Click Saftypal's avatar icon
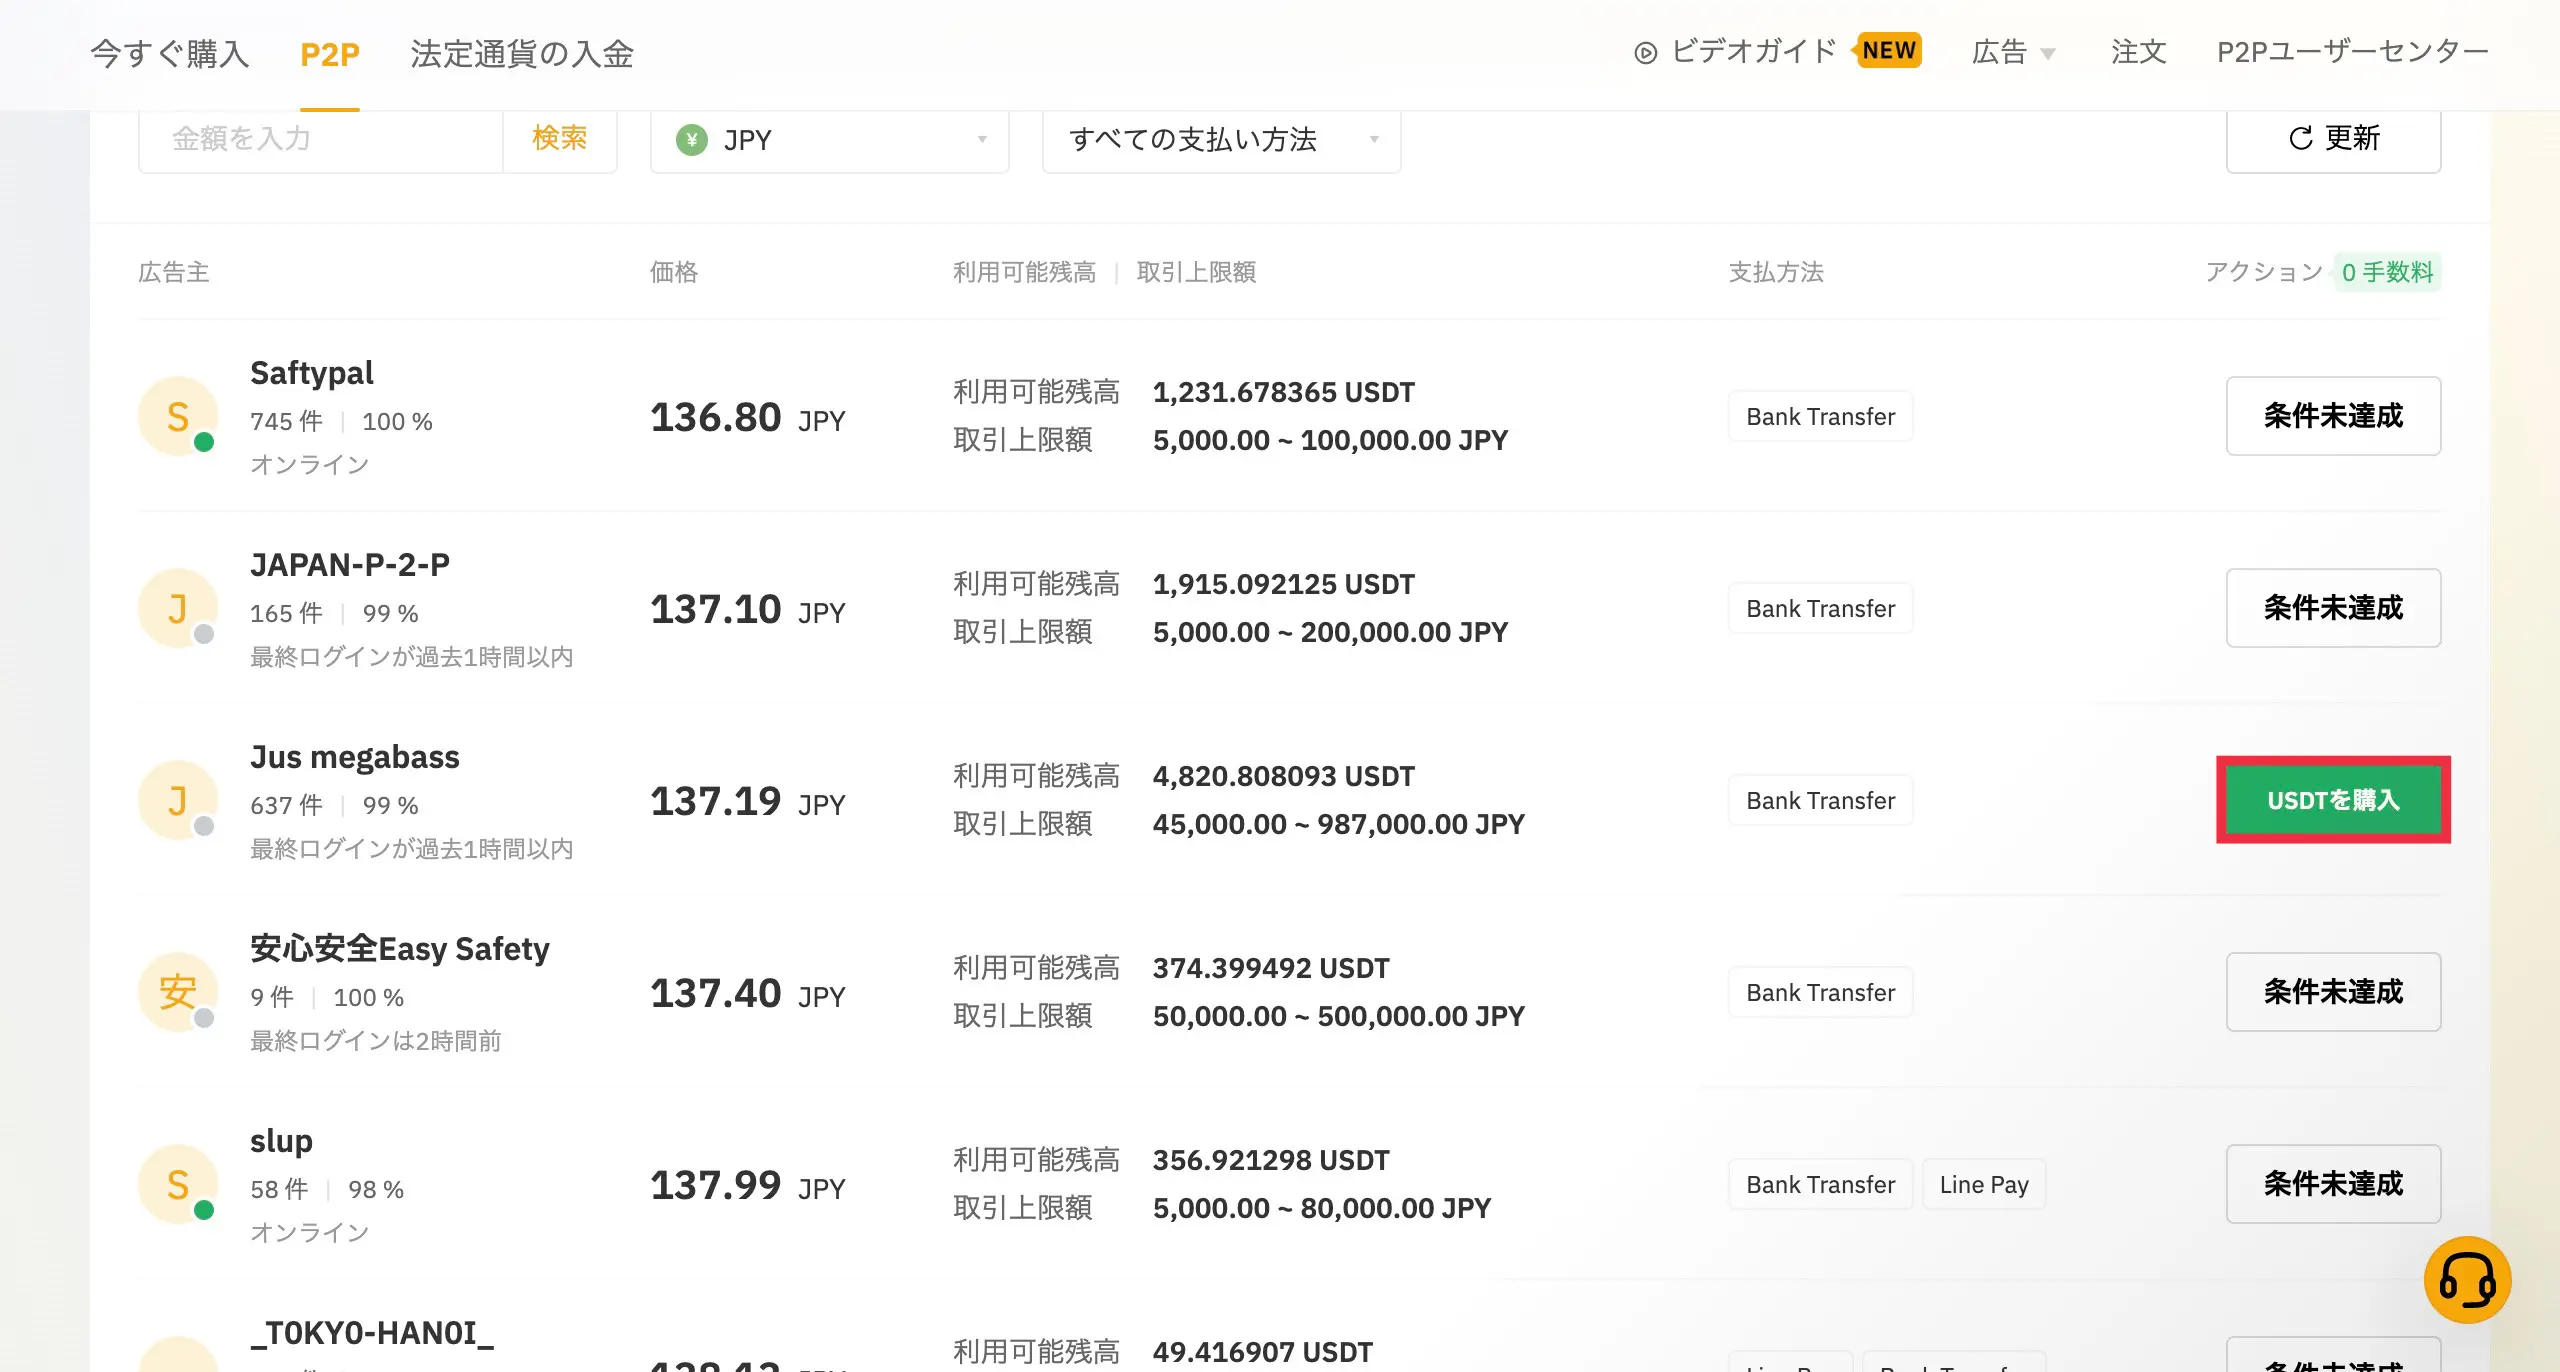 tap(178, 416)
